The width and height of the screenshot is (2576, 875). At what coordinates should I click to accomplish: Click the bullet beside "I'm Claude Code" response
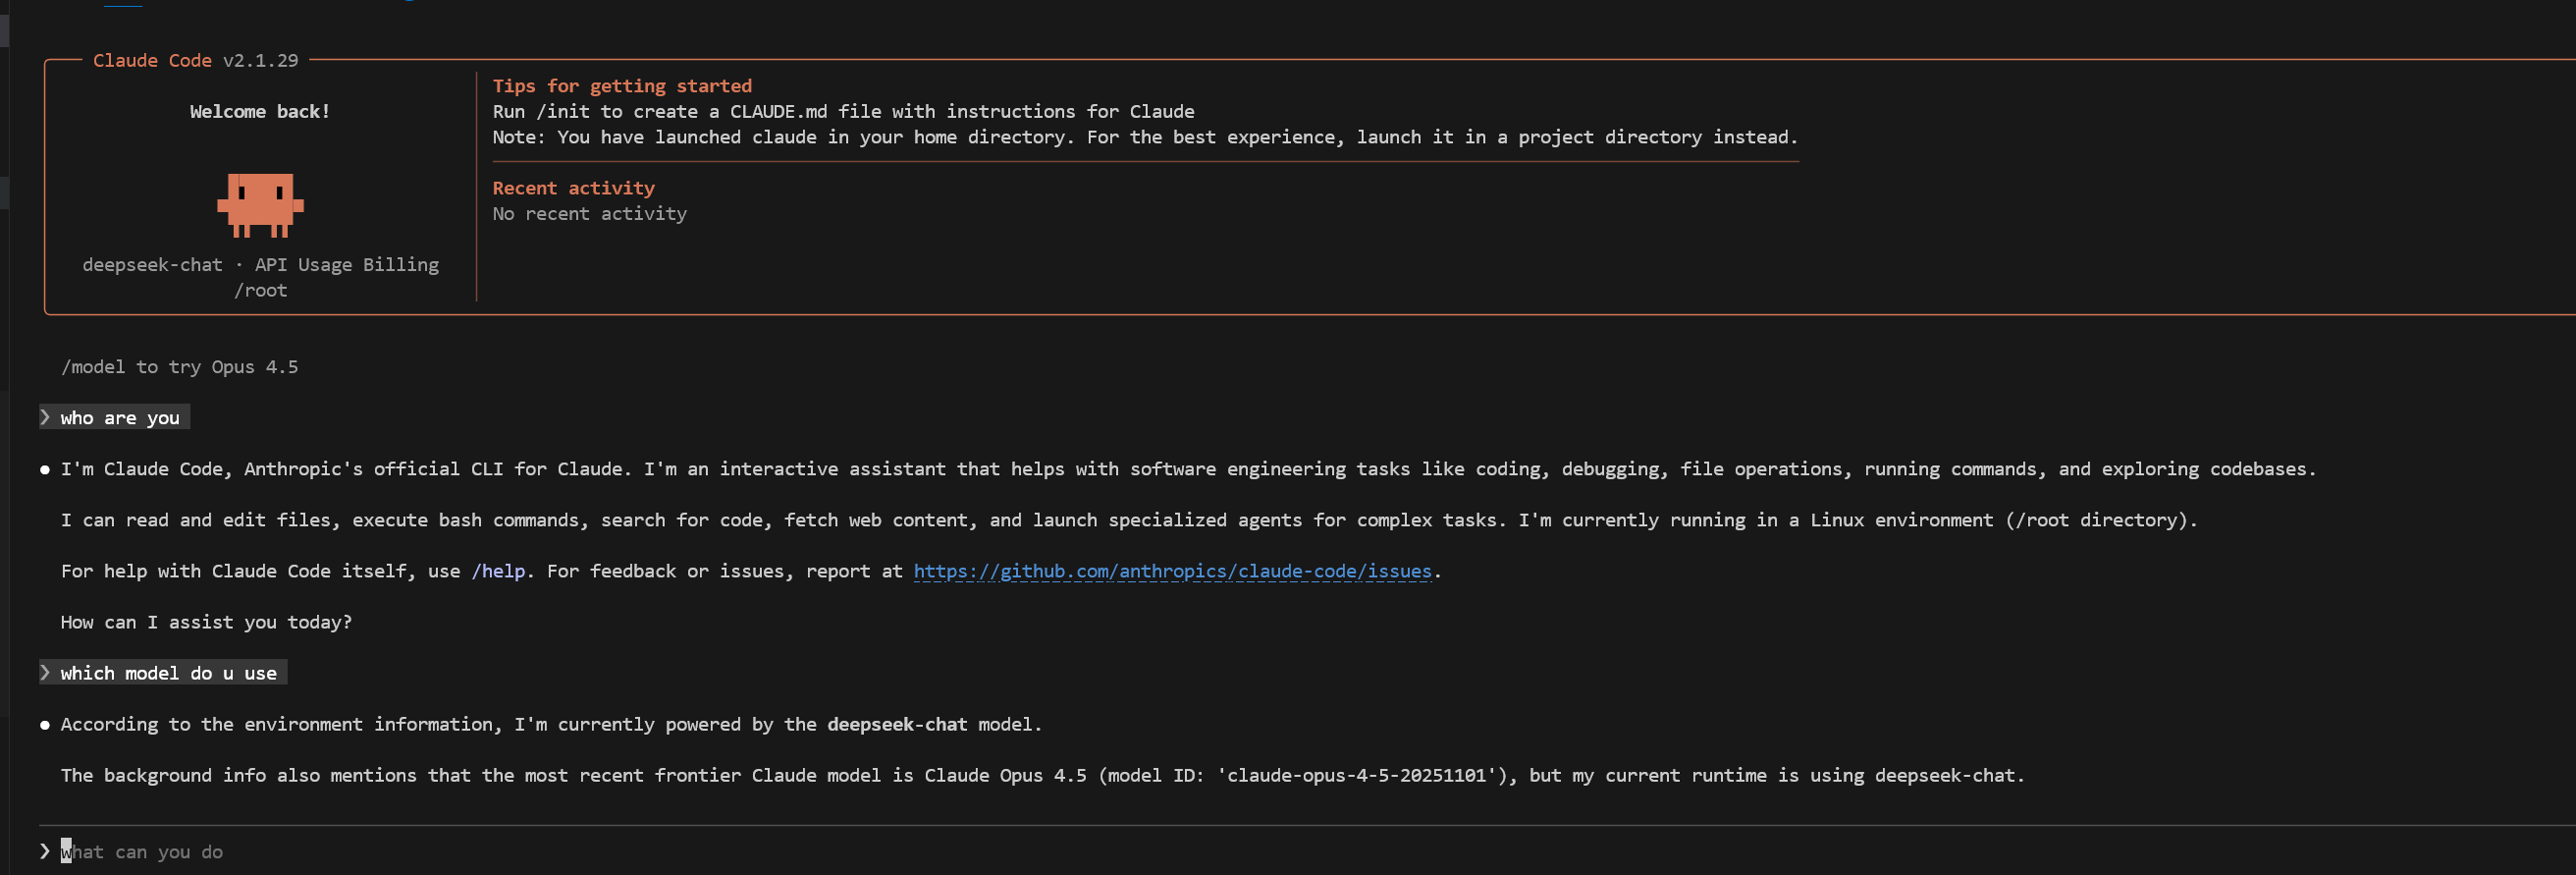coord(45,469)
